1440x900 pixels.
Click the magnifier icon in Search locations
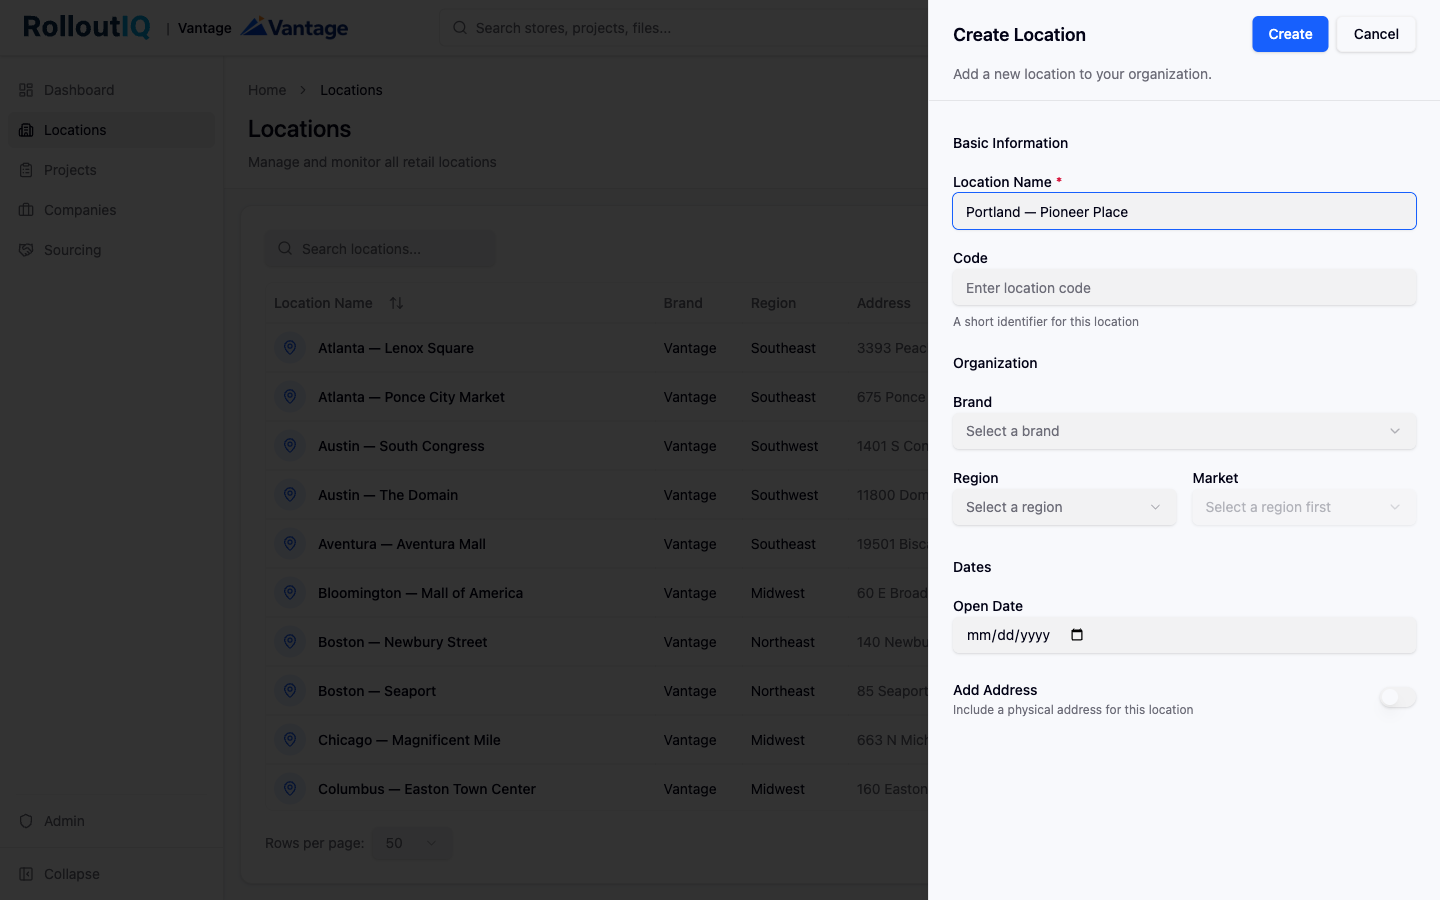pyautogui.click(x=285, y=248)
